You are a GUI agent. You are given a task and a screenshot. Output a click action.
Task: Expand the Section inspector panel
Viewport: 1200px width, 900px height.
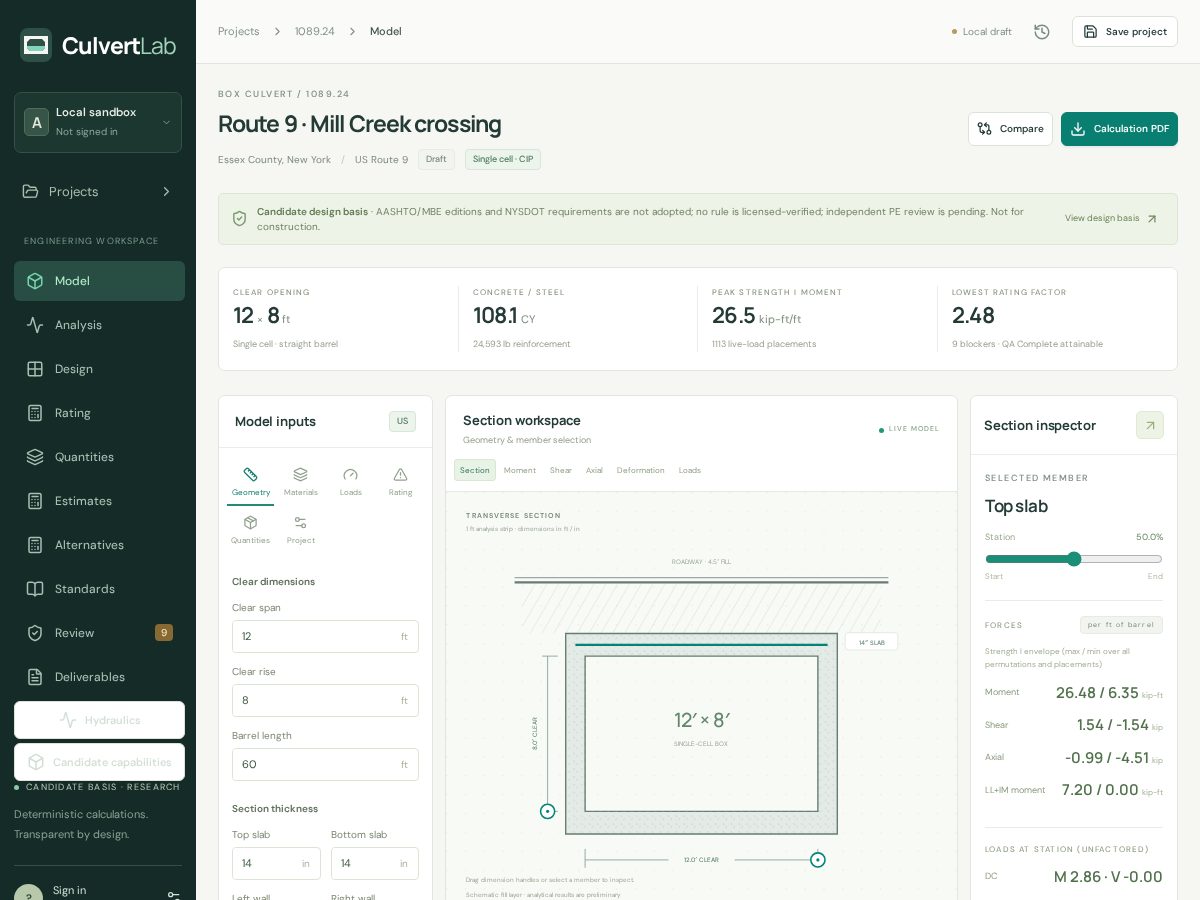tap(1150, 425)
